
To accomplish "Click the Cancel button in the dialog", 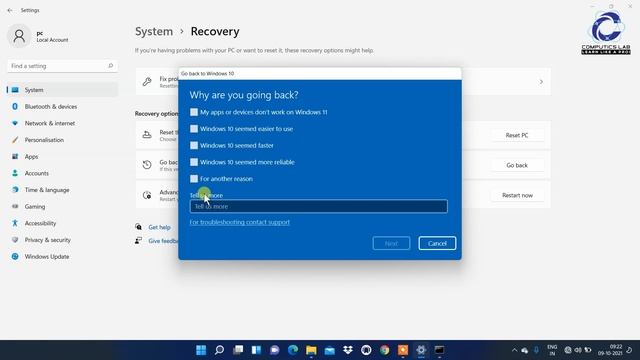I will pos(437,243).
